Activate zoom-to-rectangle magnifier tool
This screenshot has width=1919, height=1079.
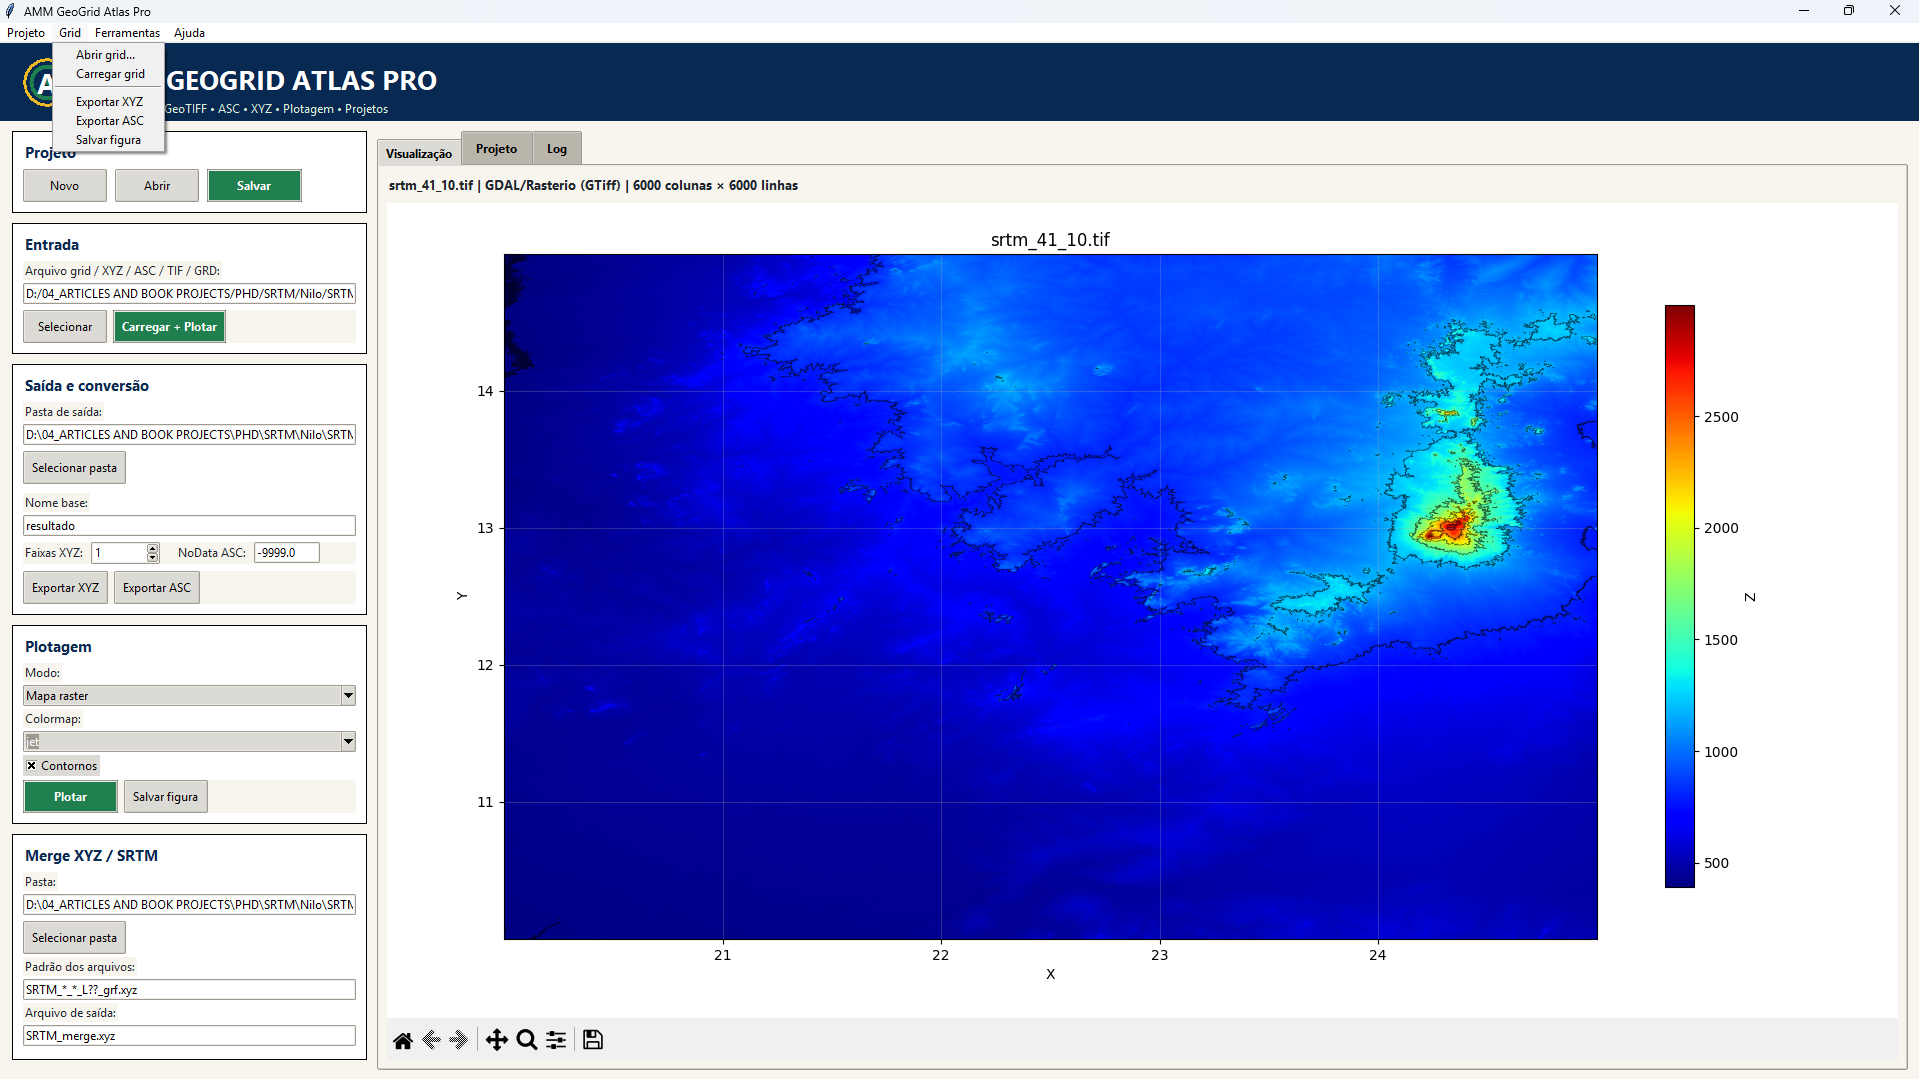(x=527, y=1040)
